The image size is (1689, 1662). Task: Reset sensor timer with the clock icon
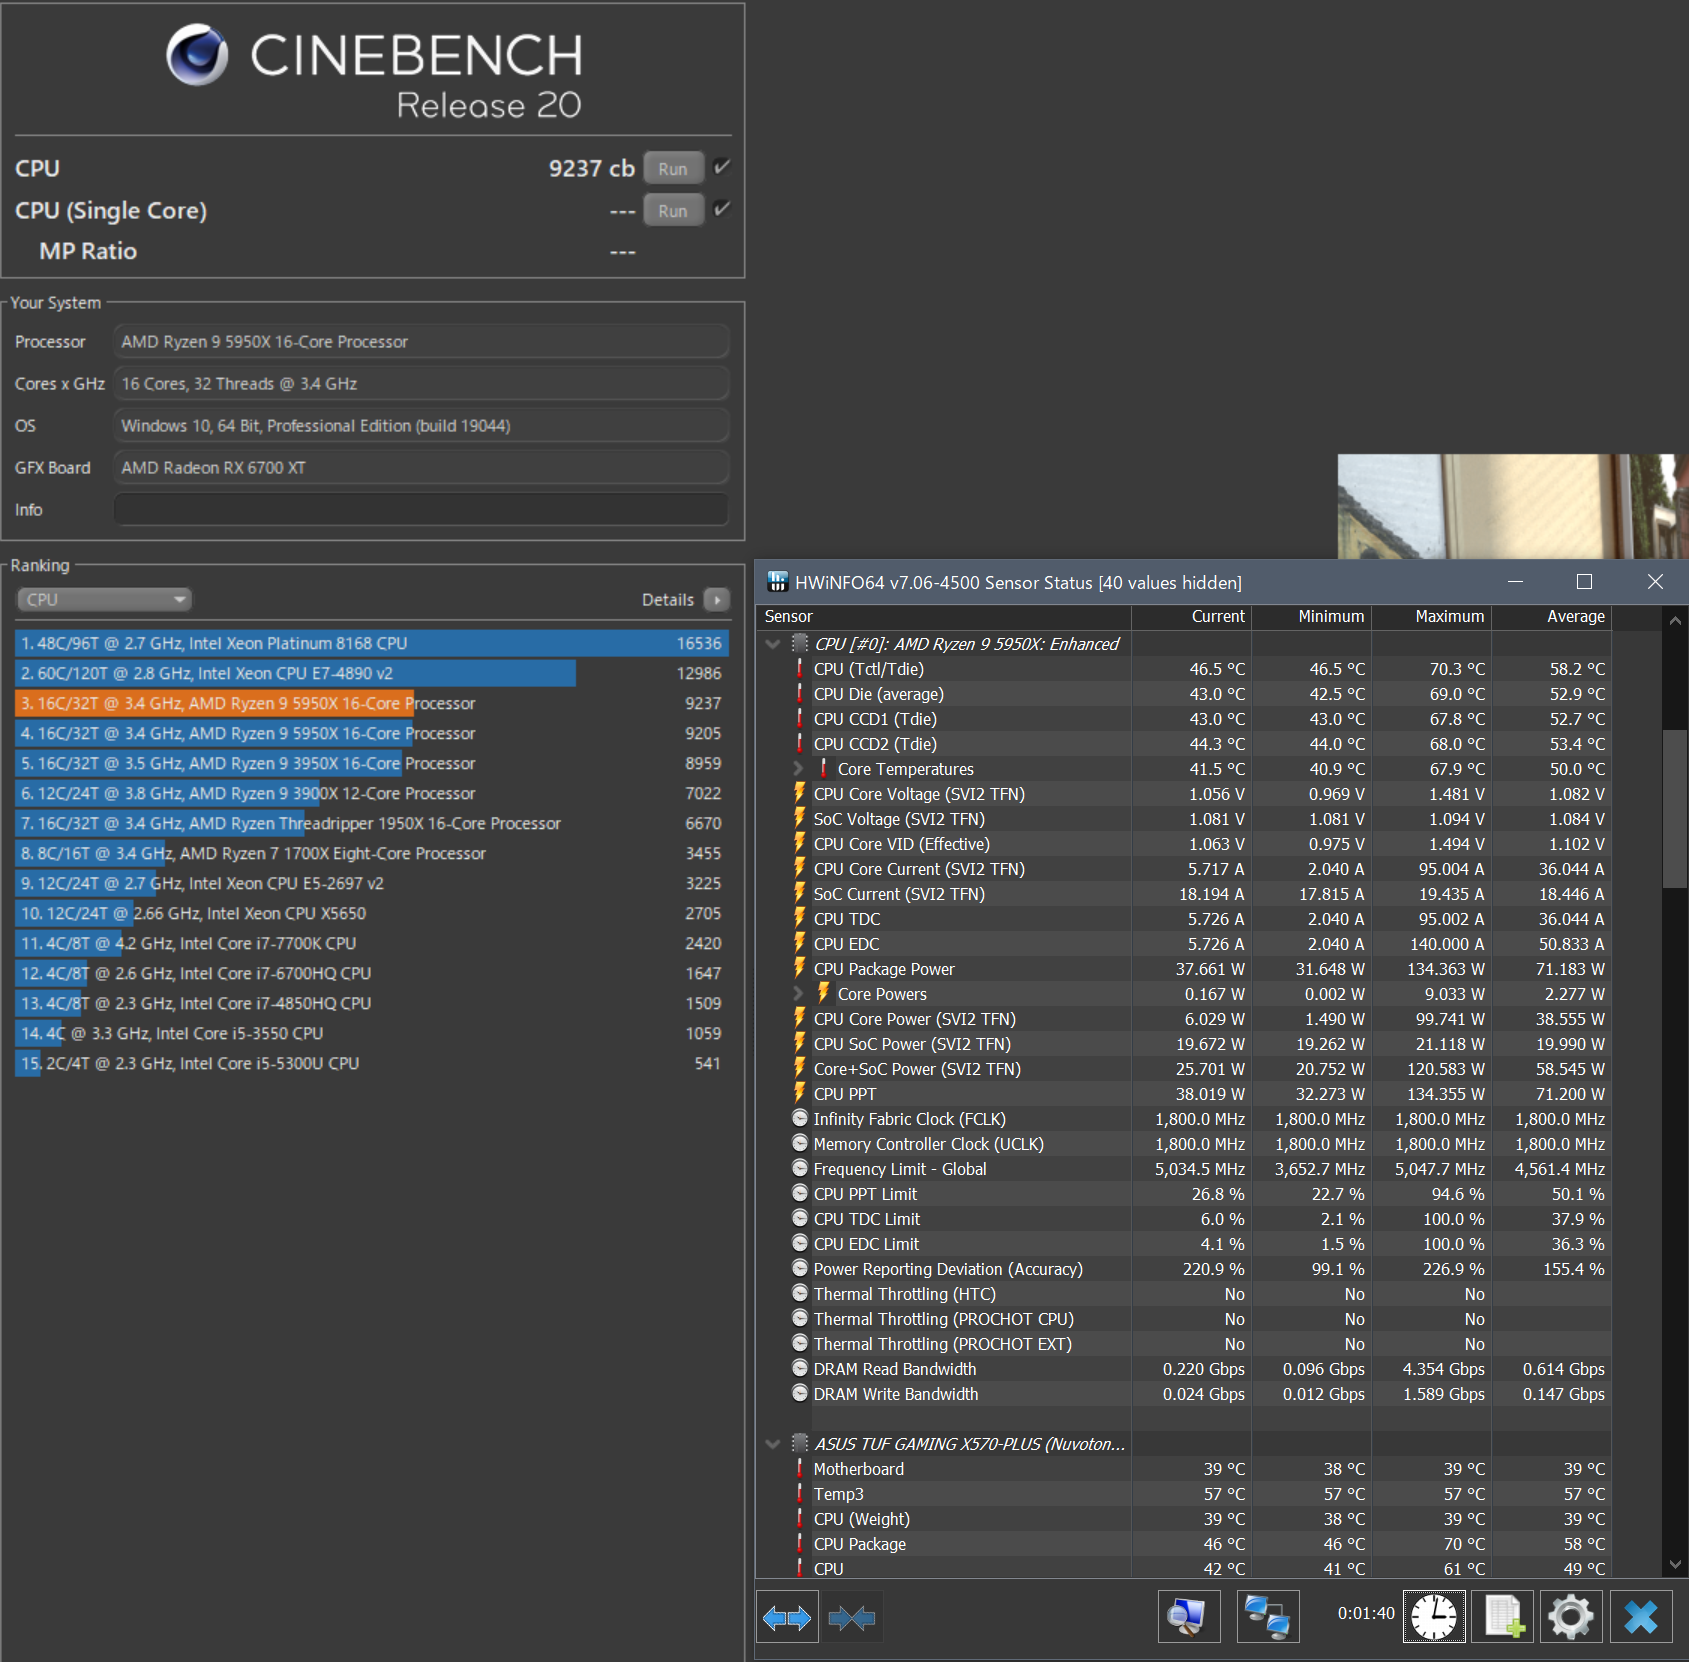point(1434,1616)
